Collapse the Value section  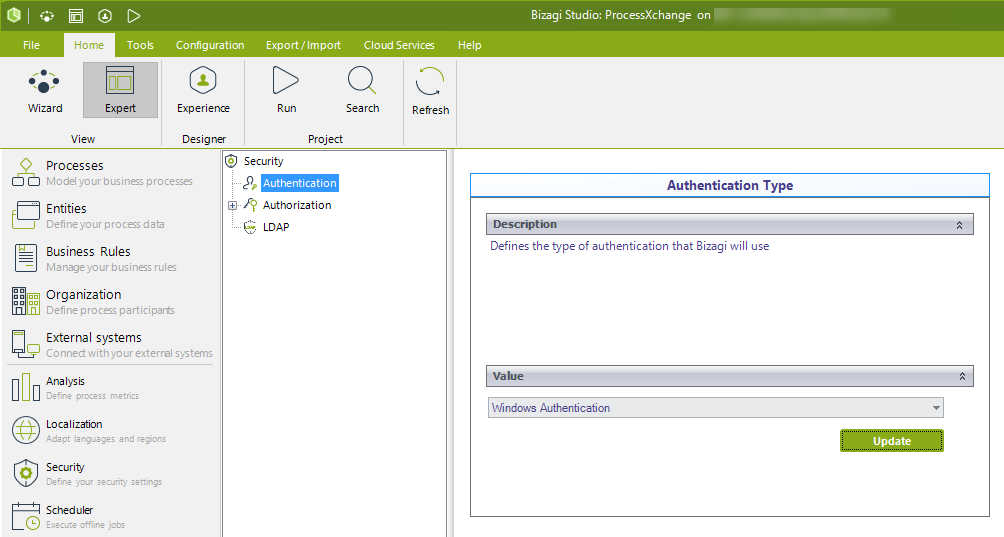pos(962,377)
